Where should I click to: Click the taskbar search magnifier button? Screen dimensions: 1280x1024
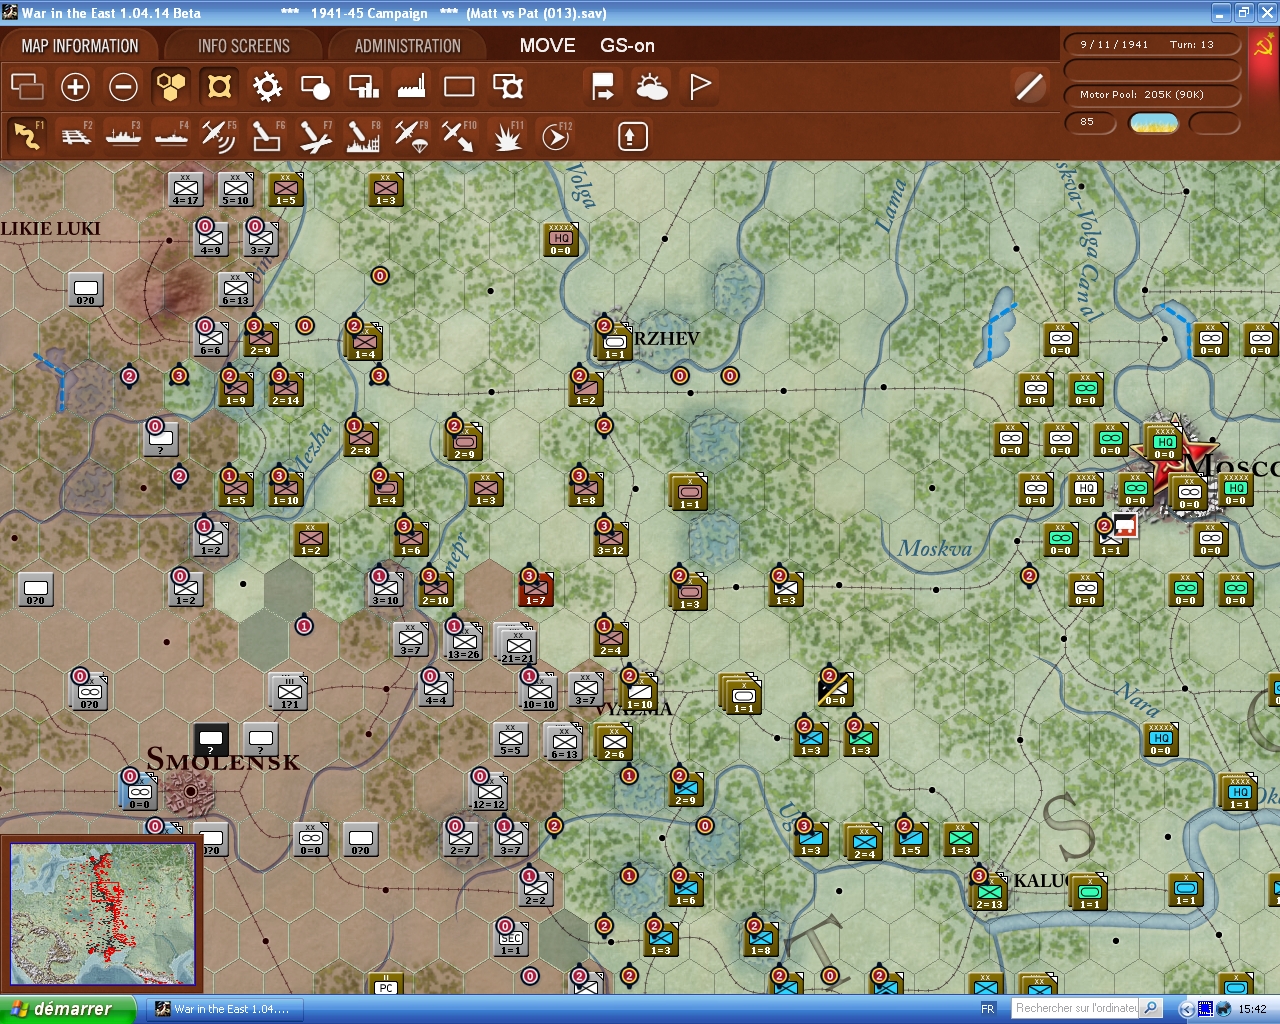pos(1151,1008)
